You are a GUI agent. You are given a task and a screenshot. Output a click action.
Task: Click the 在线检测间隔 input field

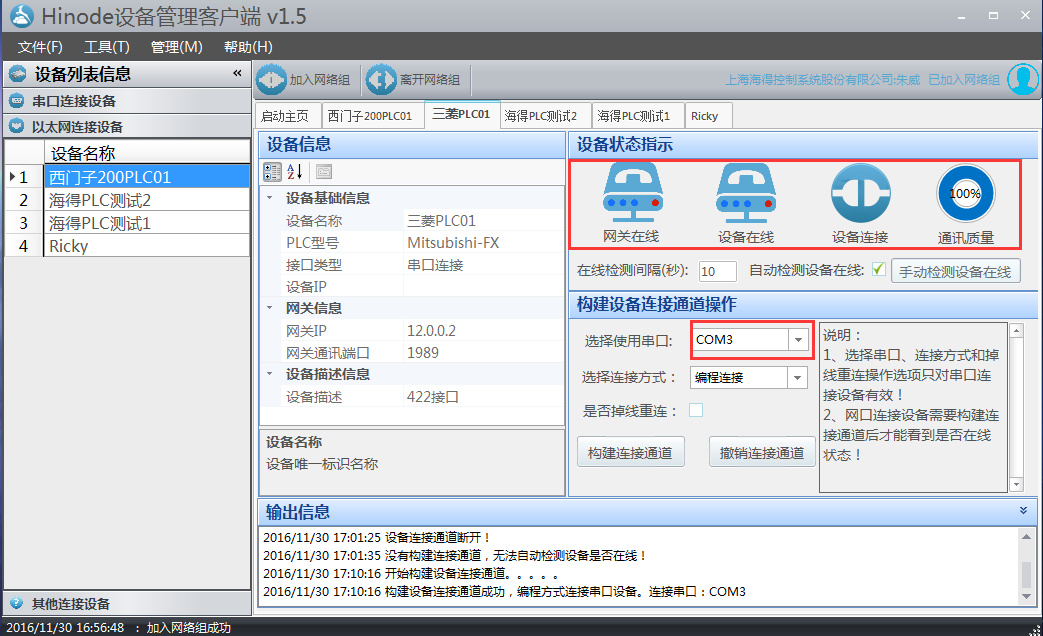717,271
